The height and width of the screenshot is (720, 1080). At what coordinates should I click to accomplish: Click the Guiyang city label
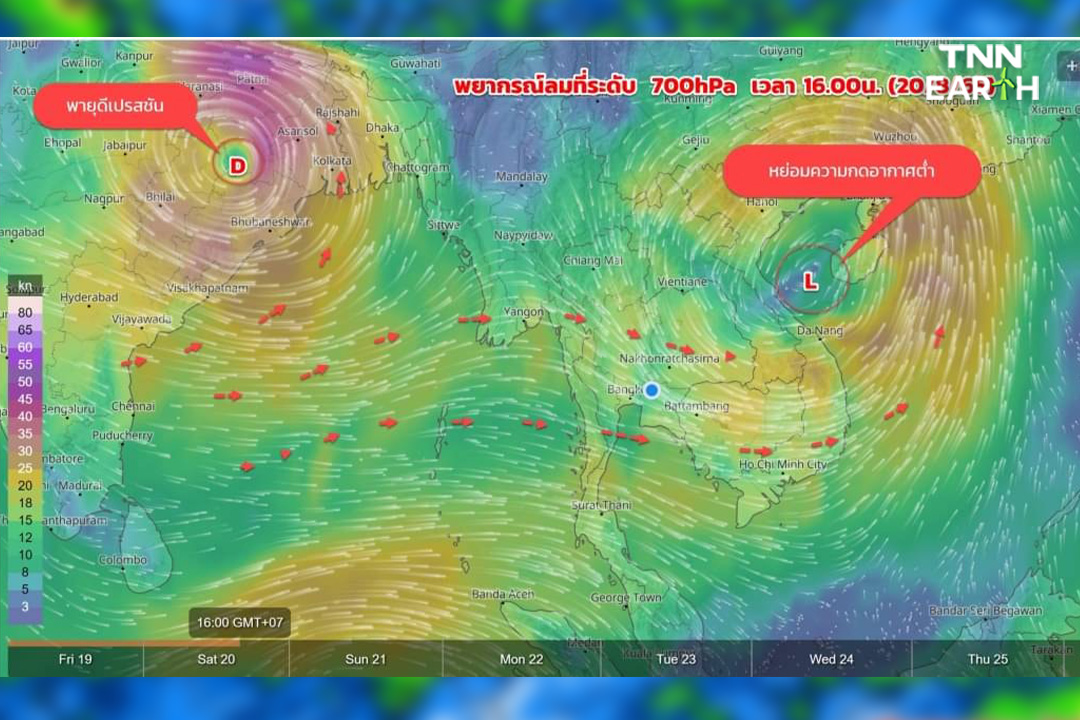(780, 51)
